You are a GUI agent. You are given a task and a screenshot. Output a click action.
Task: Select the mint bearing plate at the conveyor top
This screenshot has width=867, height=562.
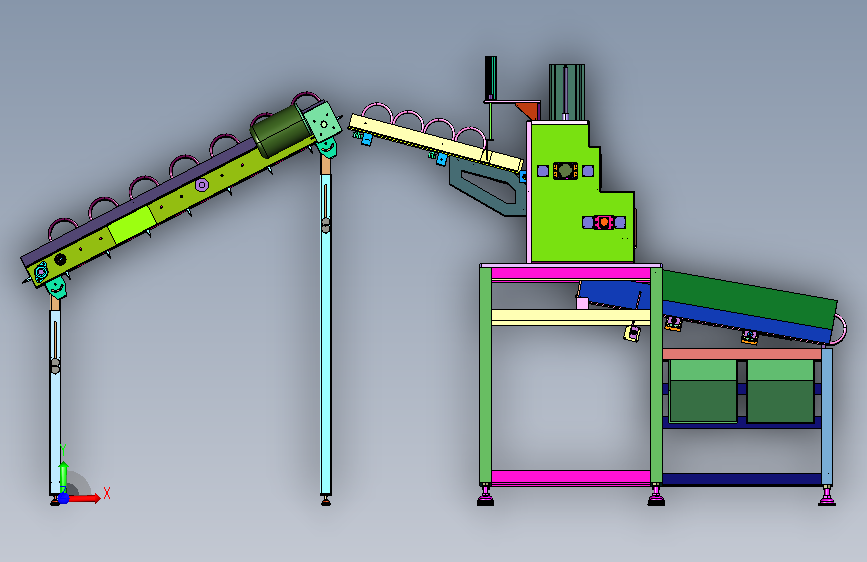point(323,124)
